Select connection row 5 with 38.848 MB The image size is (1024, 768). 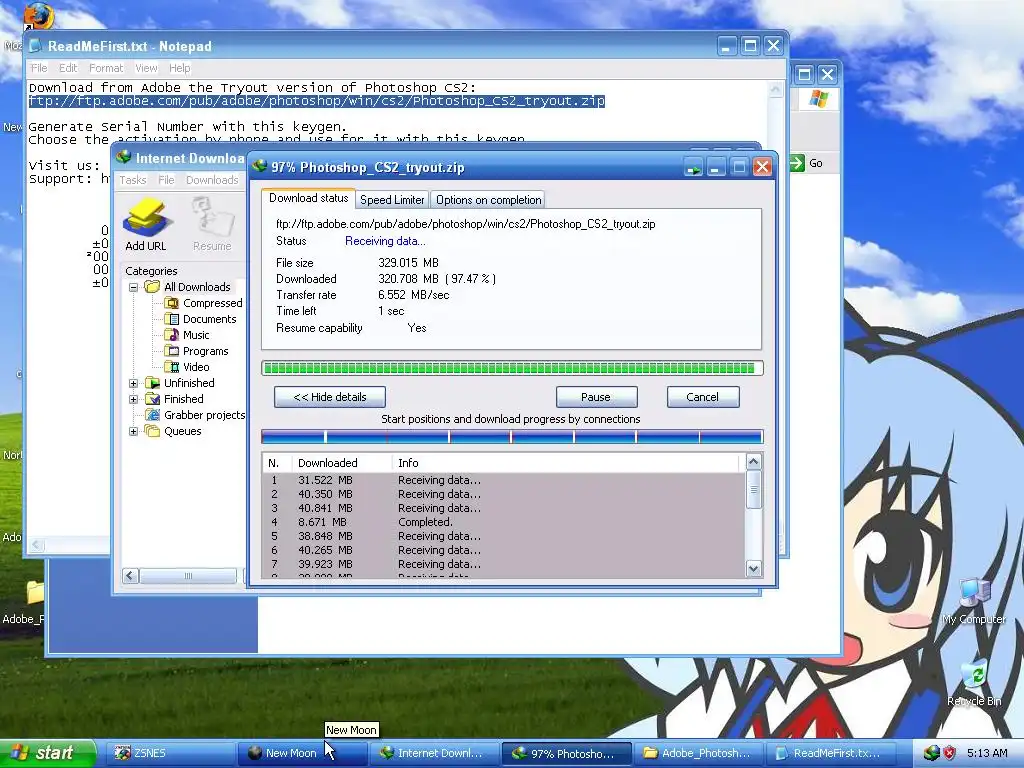click(503, 536)
